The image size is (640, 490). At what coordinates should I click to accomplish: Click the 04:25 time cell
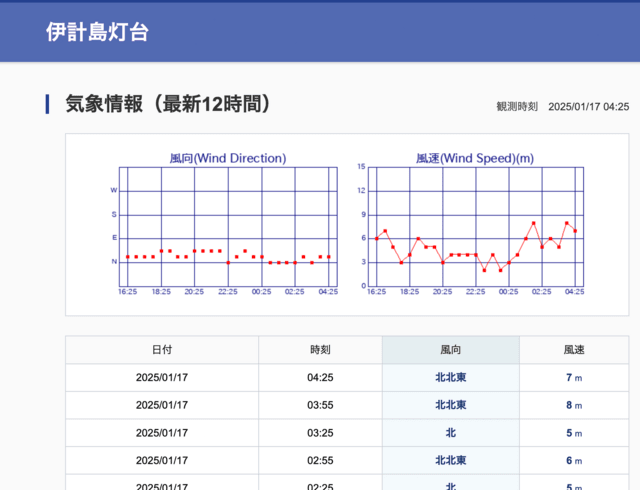[320, 377]
